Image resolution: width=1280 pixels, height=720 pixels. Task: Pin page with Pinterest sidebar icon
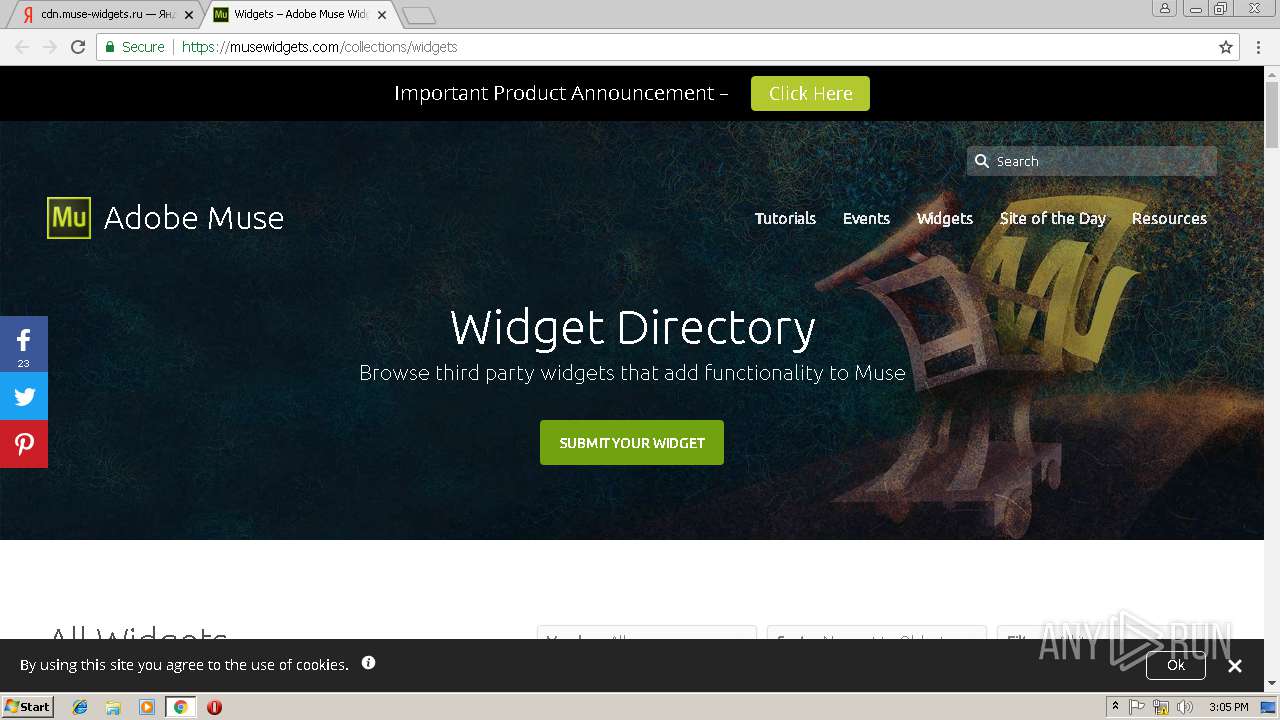click(x=24, y=444)
